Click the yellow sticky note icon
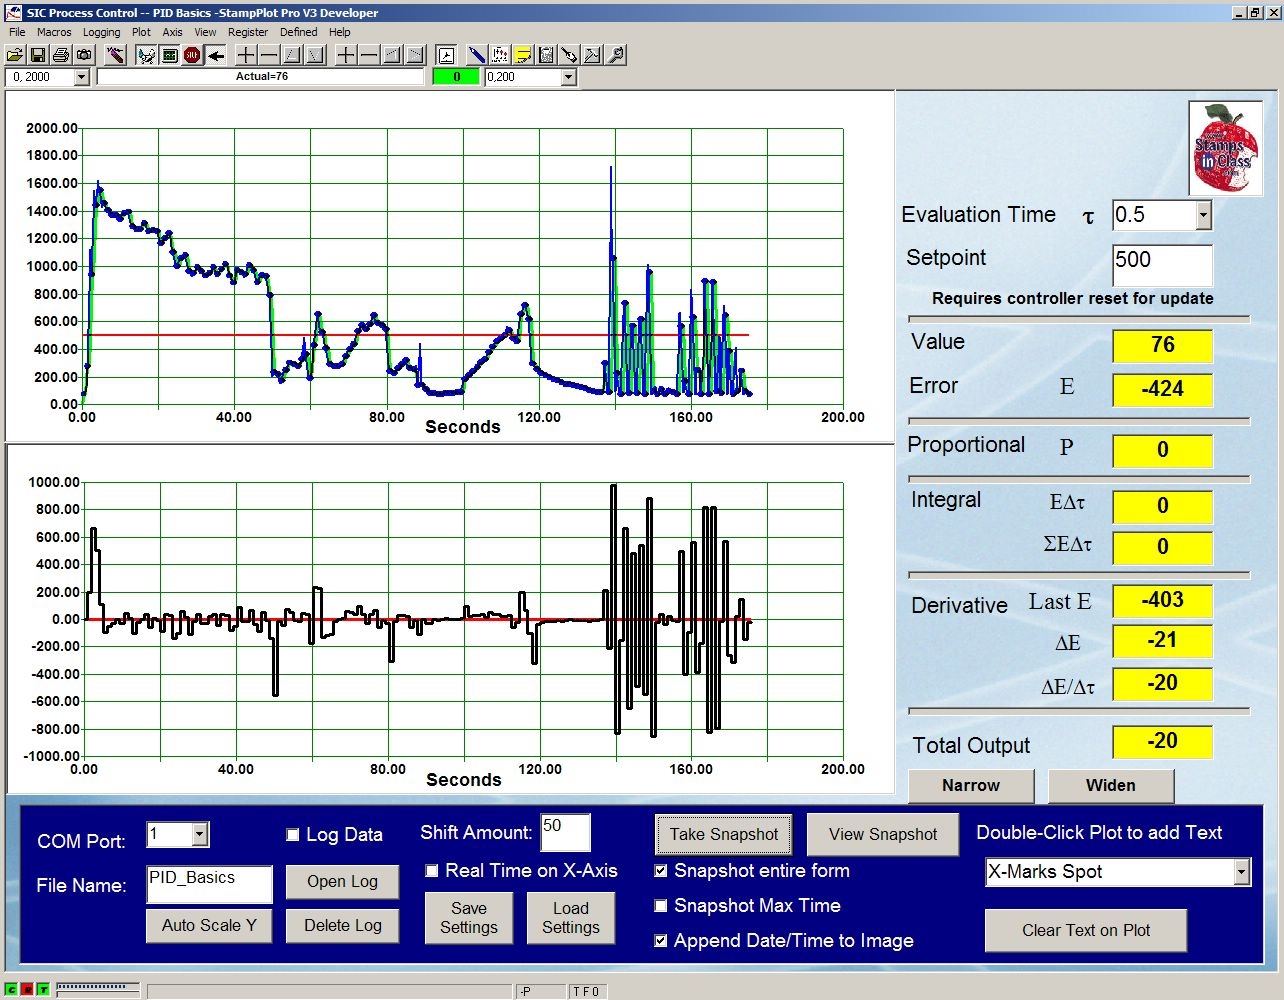Image resolution: width=1284 pixels, height=1000 pixels. 523,55
